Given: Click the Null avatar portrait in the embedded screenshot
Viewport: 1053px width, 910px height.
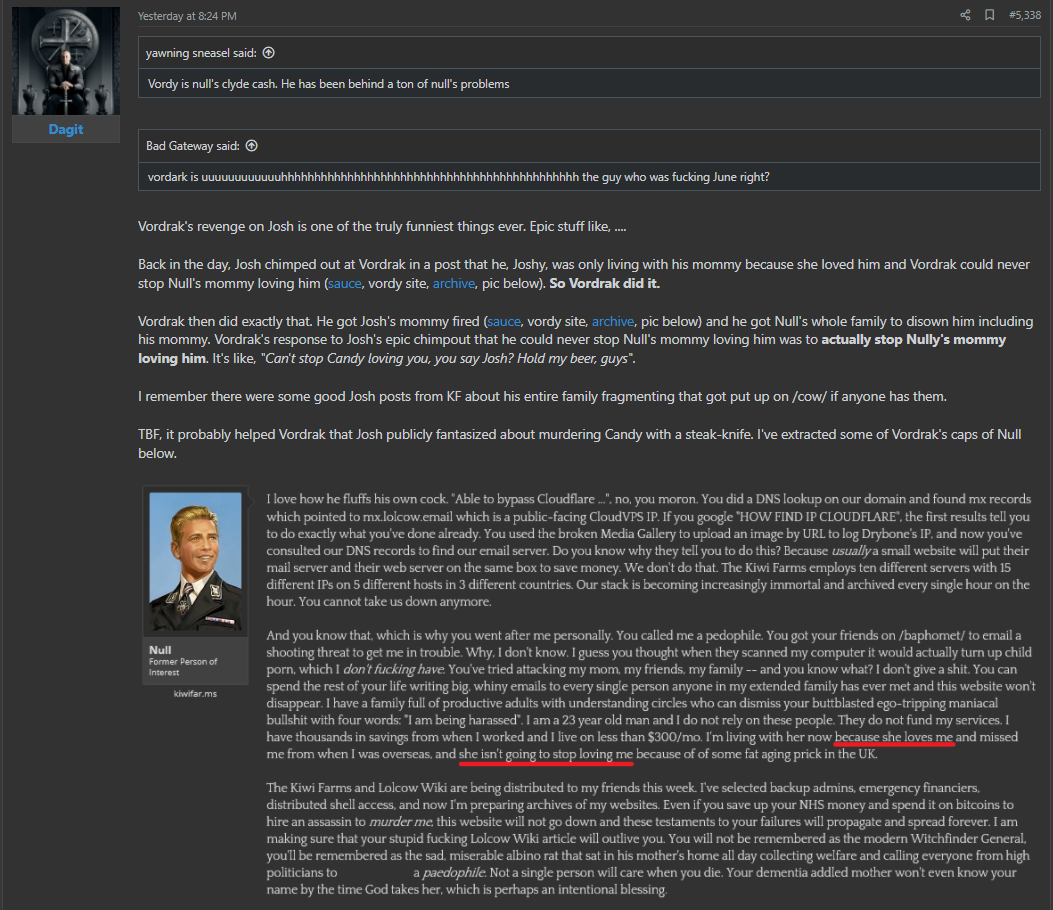Looking at the screenshot, I should (x=195, y=561).
